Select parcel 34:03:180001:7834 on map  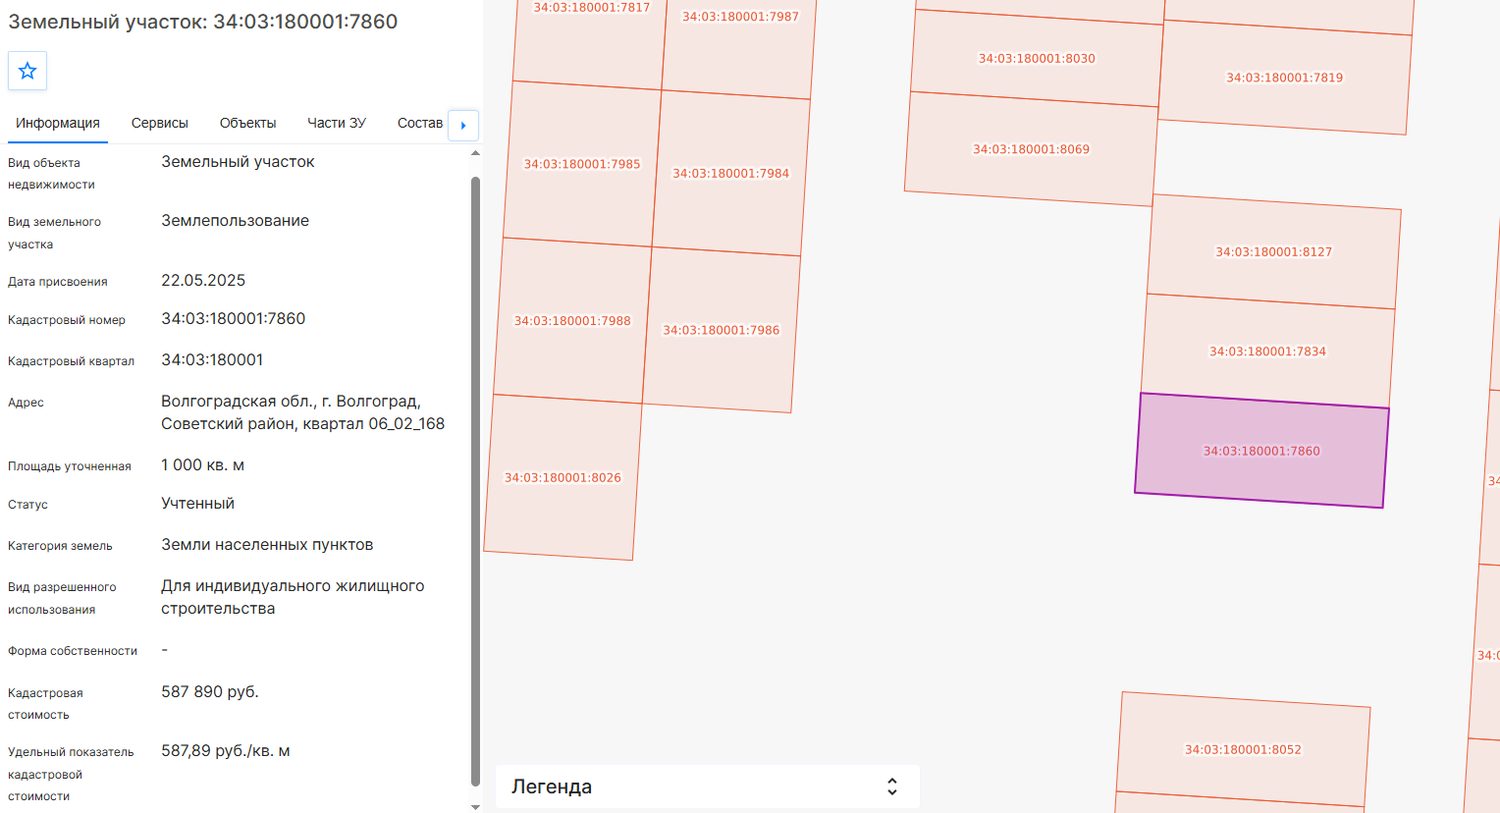coord(1267,351)
